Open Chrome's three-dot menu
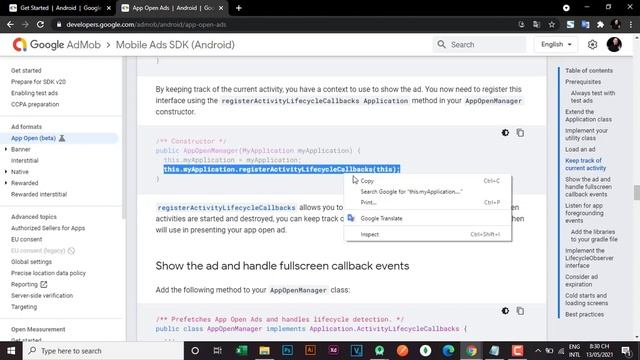 631,24
